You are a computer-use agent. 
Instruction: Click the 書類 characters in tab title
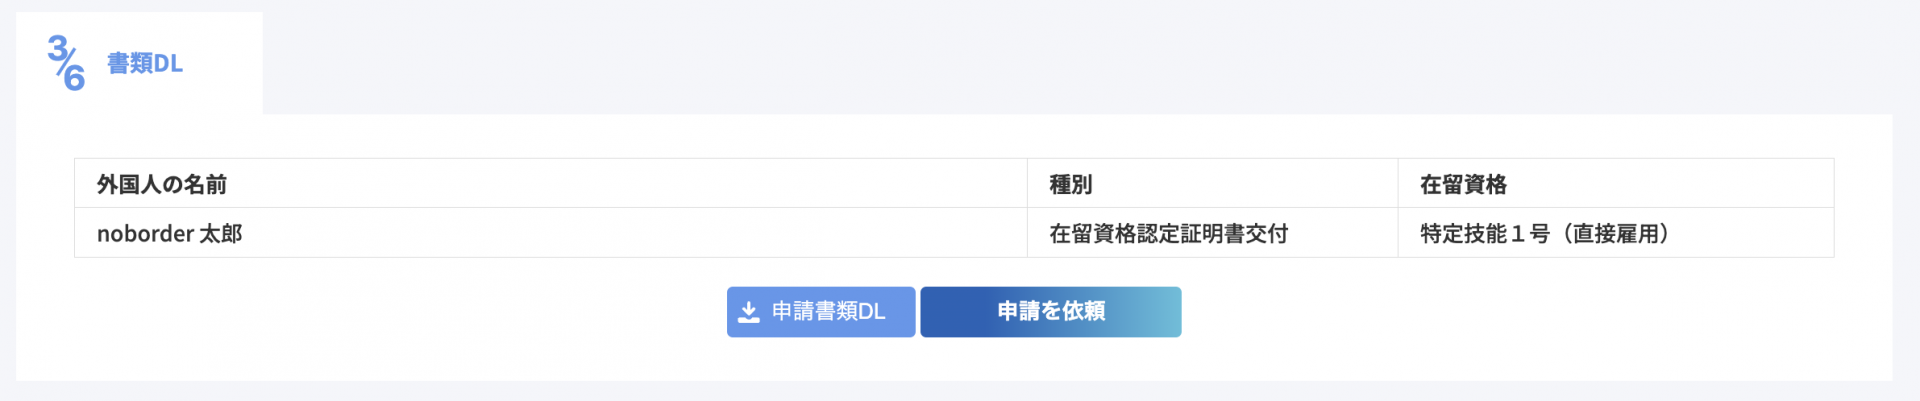[129, 64]
